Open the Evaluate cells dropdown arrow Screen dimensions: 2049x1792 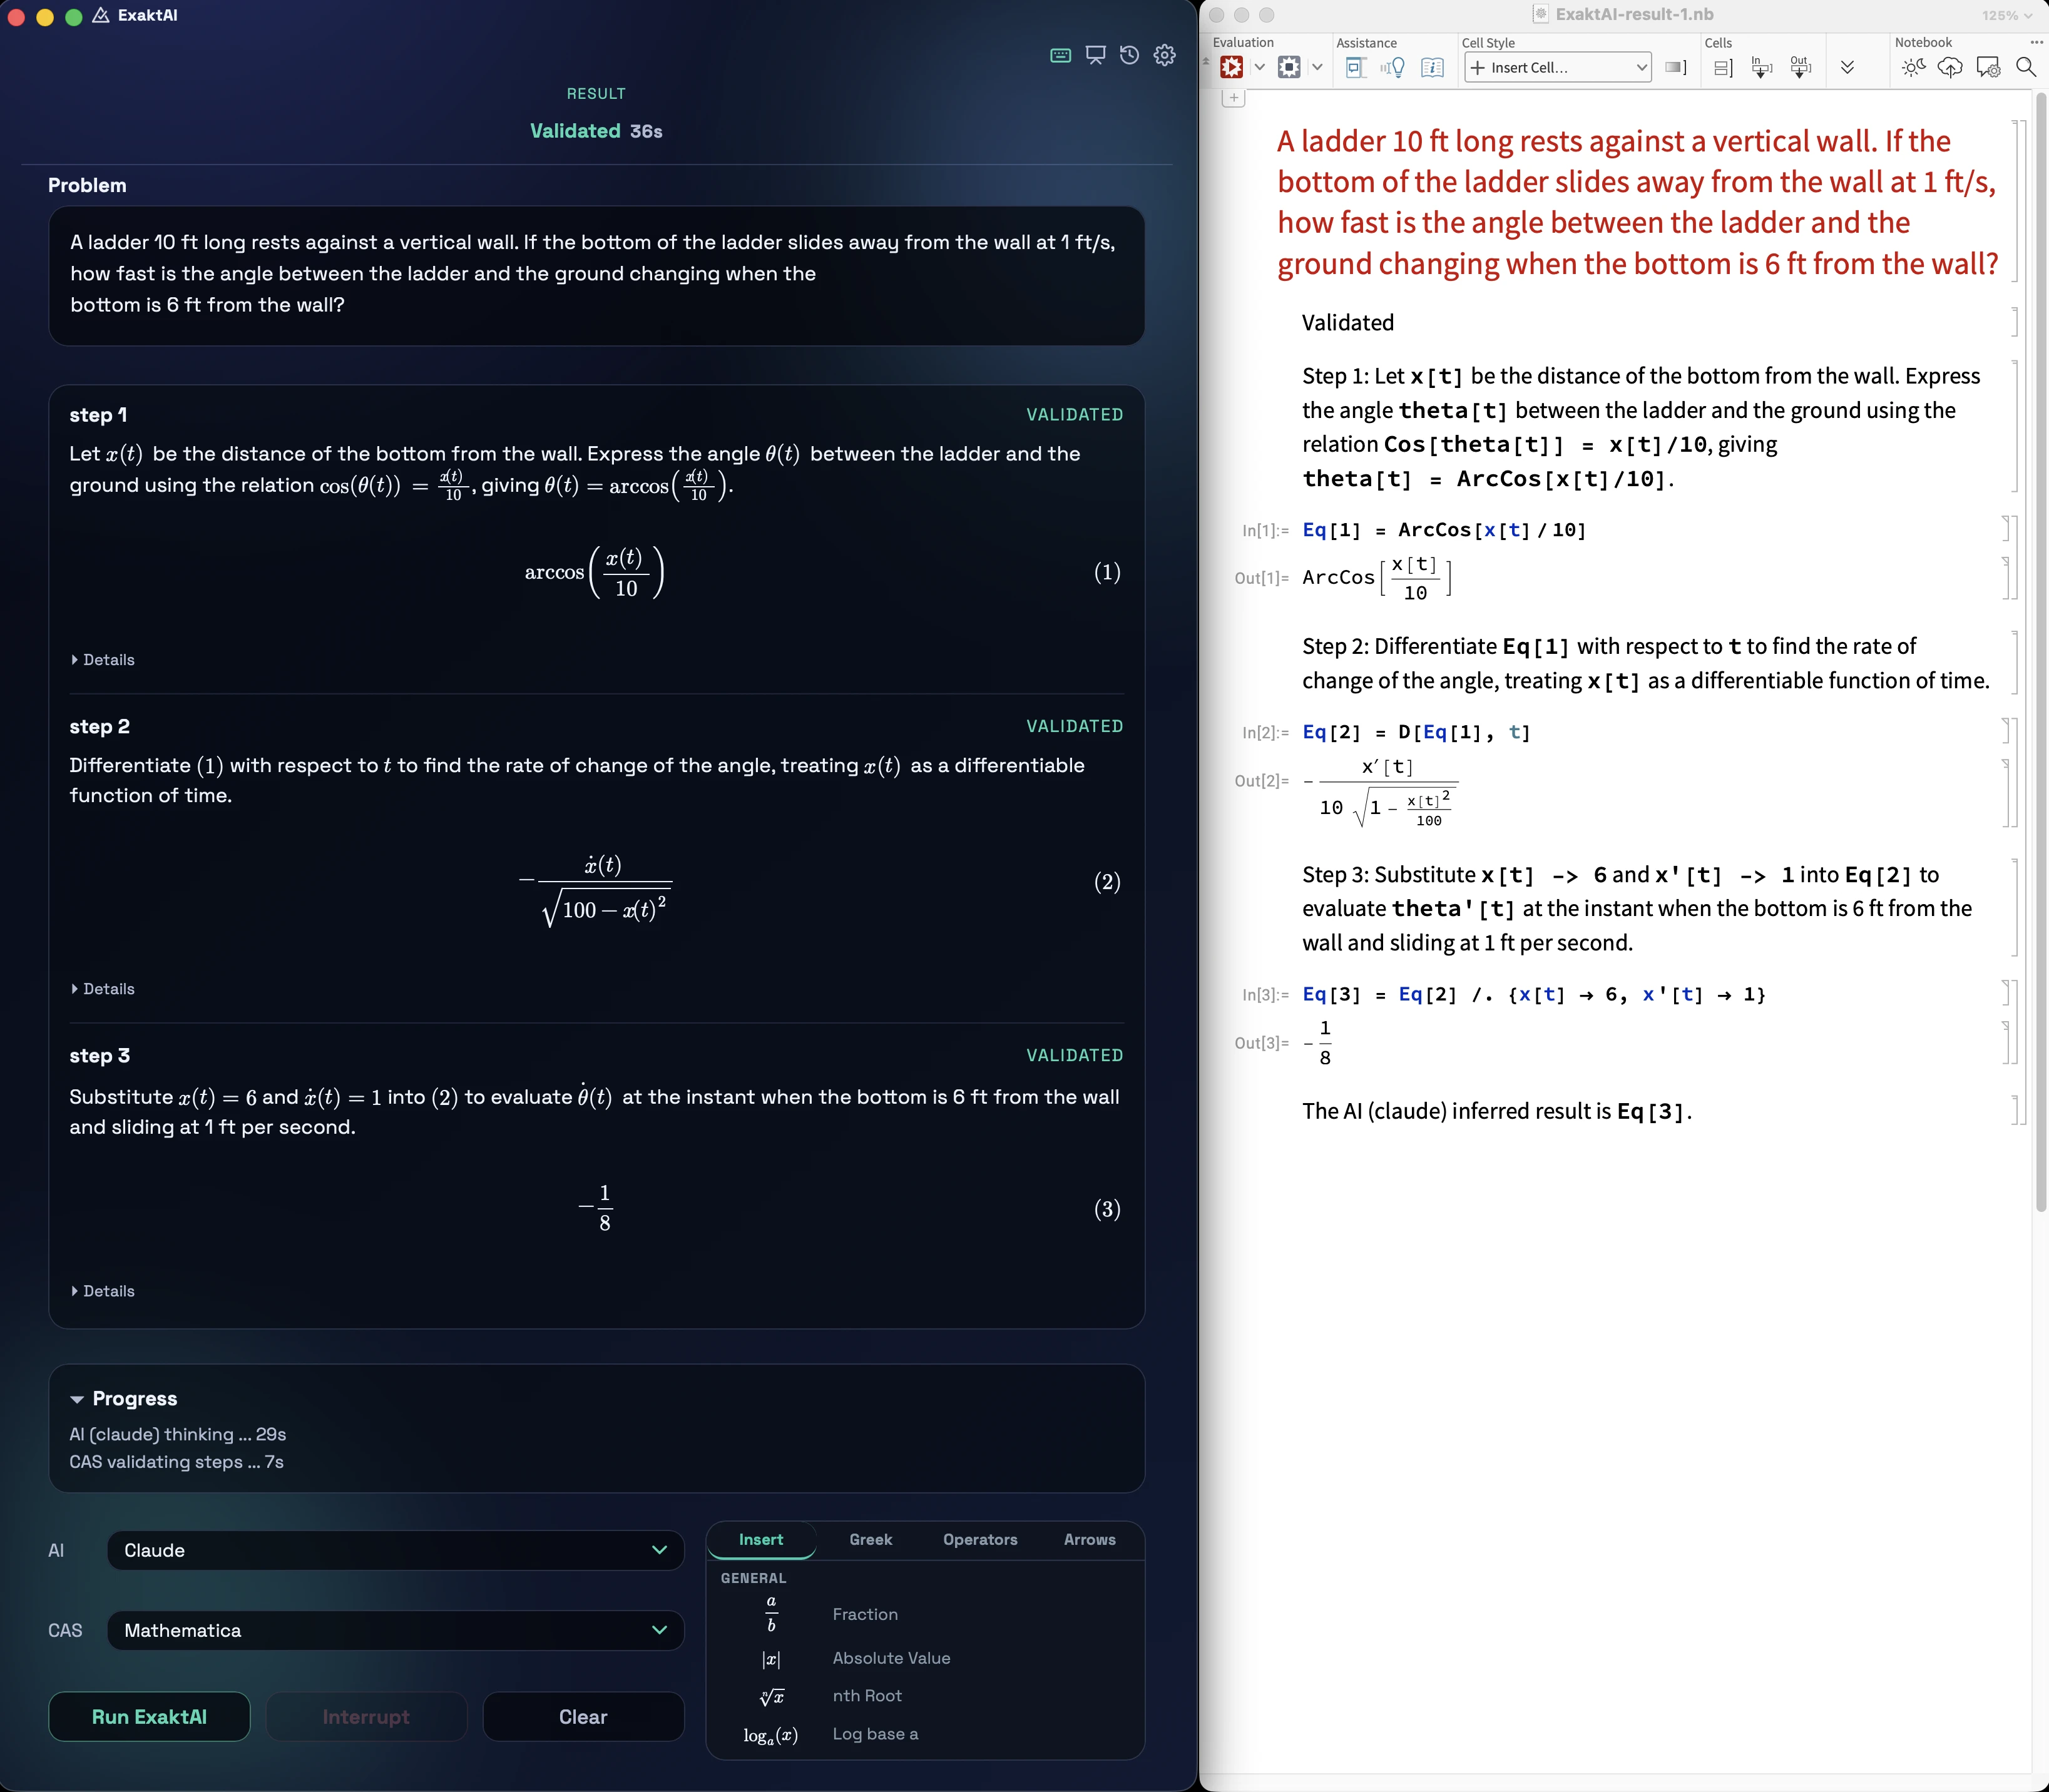1260,67
